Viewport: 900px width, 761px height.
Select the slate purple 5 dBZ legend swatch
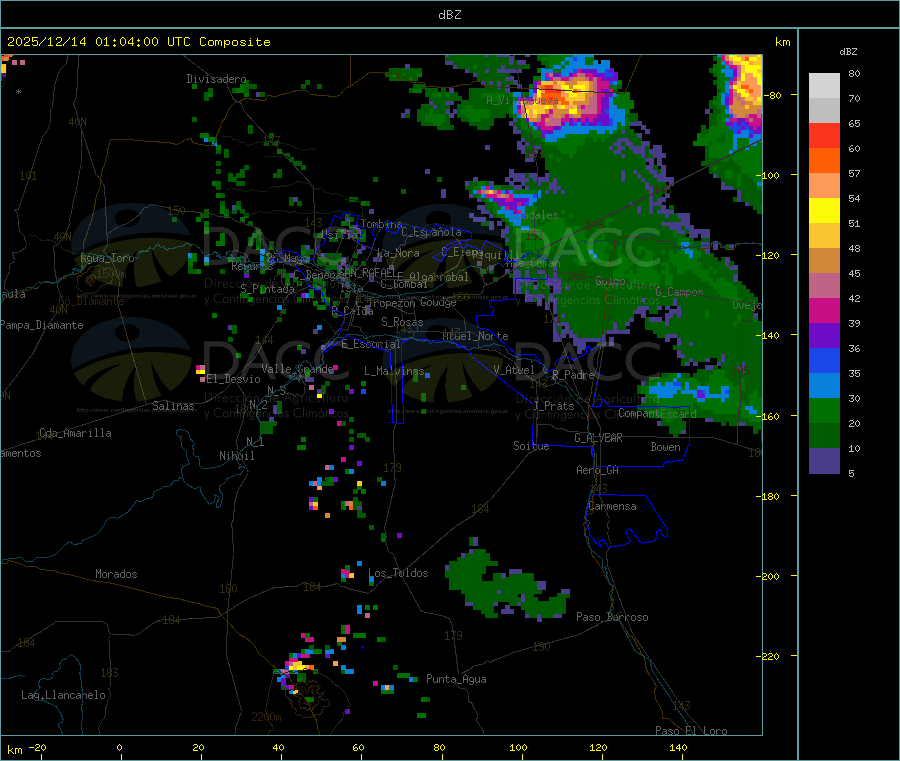pyautogui.click(x=824, y=461)
